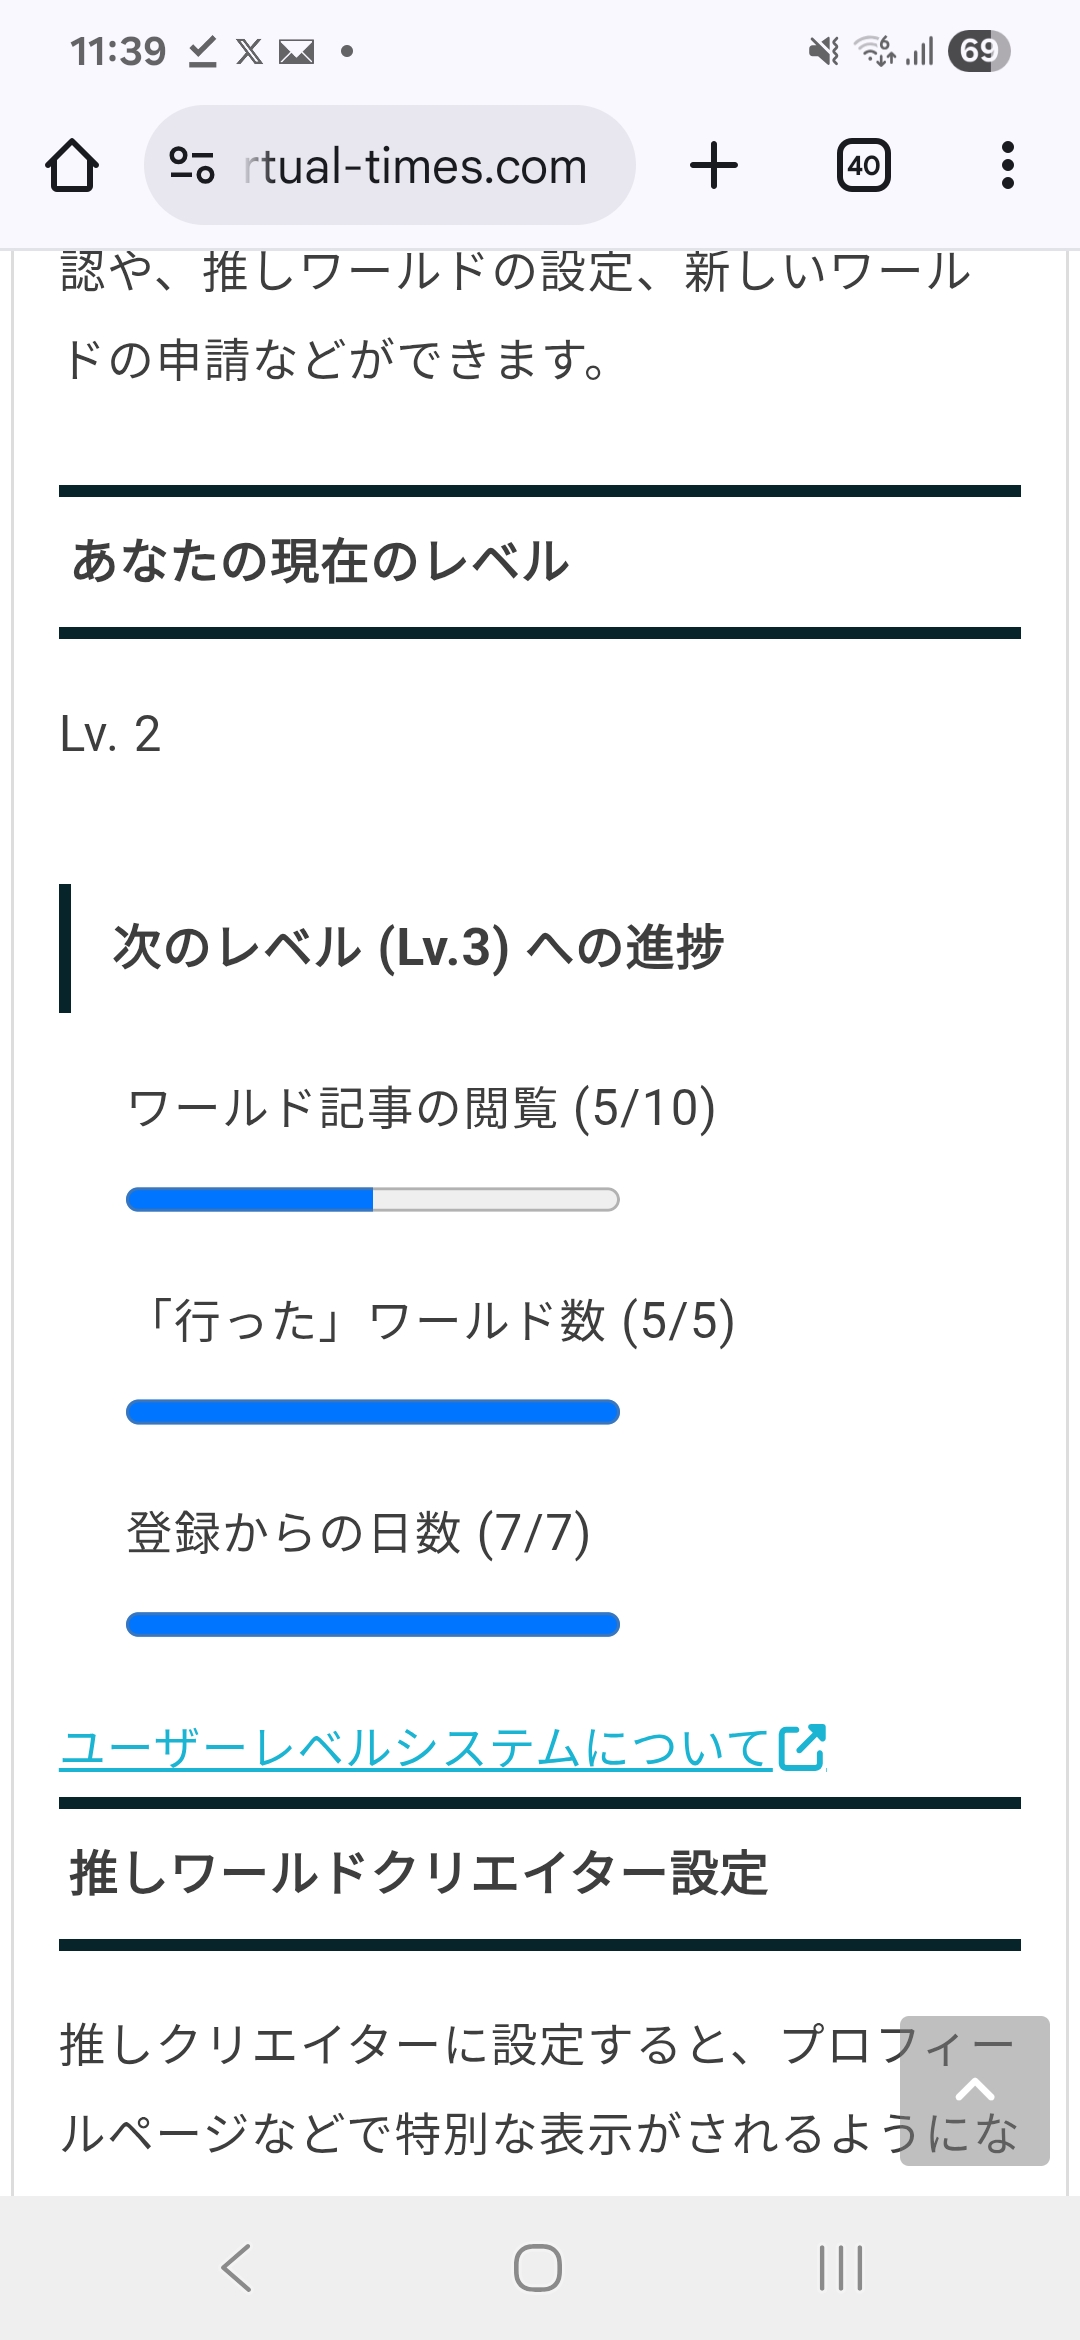The image size is (1080, 2340).
Task: Open the browser three-dot menu
Action: 1007,165
